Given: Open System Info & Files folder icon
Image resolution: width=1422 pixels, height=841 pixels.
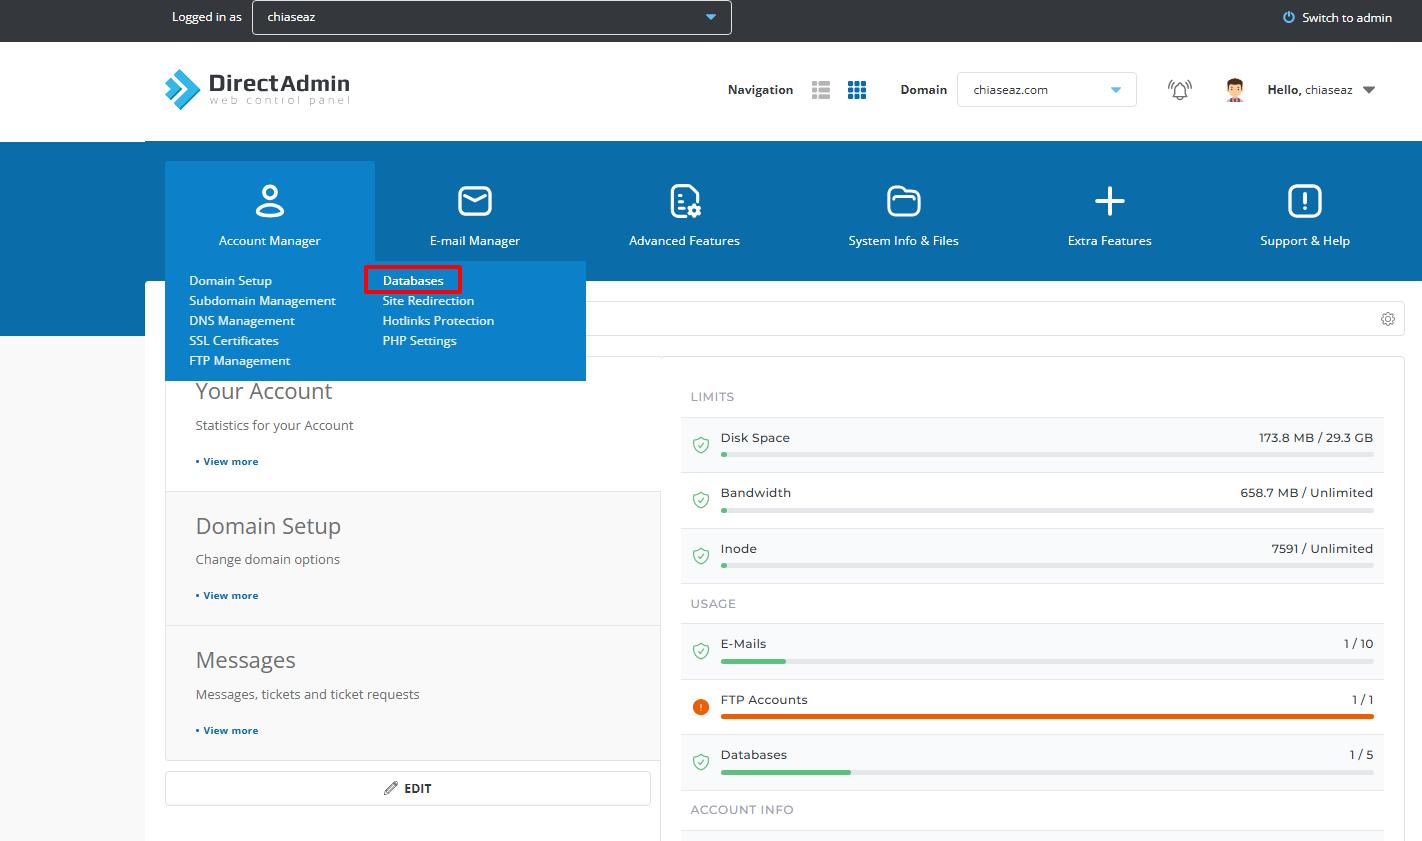Looking at the screenshot, I should (903, 201).
